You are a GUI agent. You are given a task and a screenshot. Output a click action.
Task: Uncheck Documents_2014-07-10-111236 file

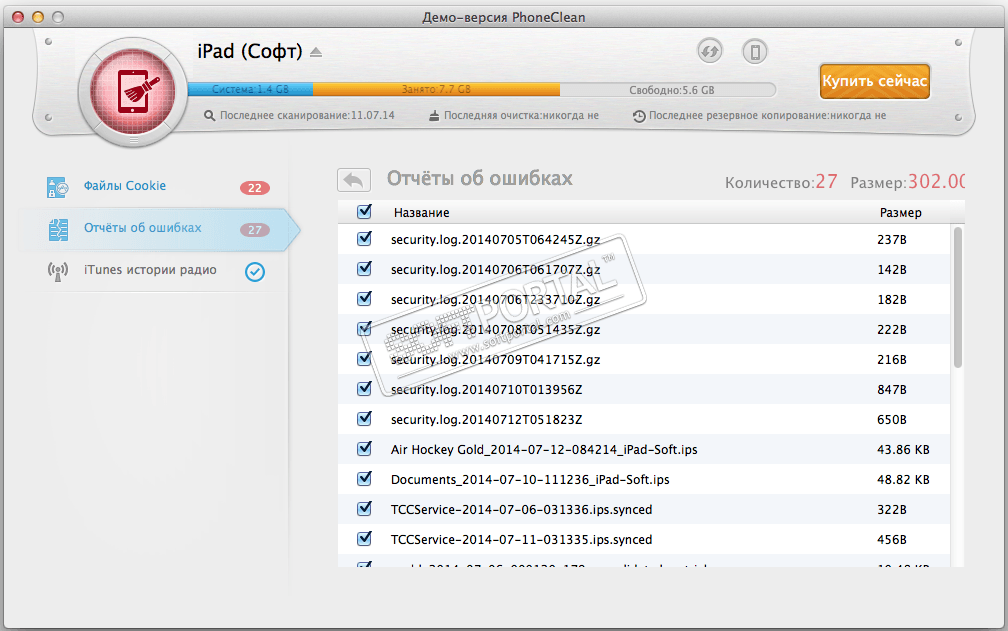click(x=364, y=478)
